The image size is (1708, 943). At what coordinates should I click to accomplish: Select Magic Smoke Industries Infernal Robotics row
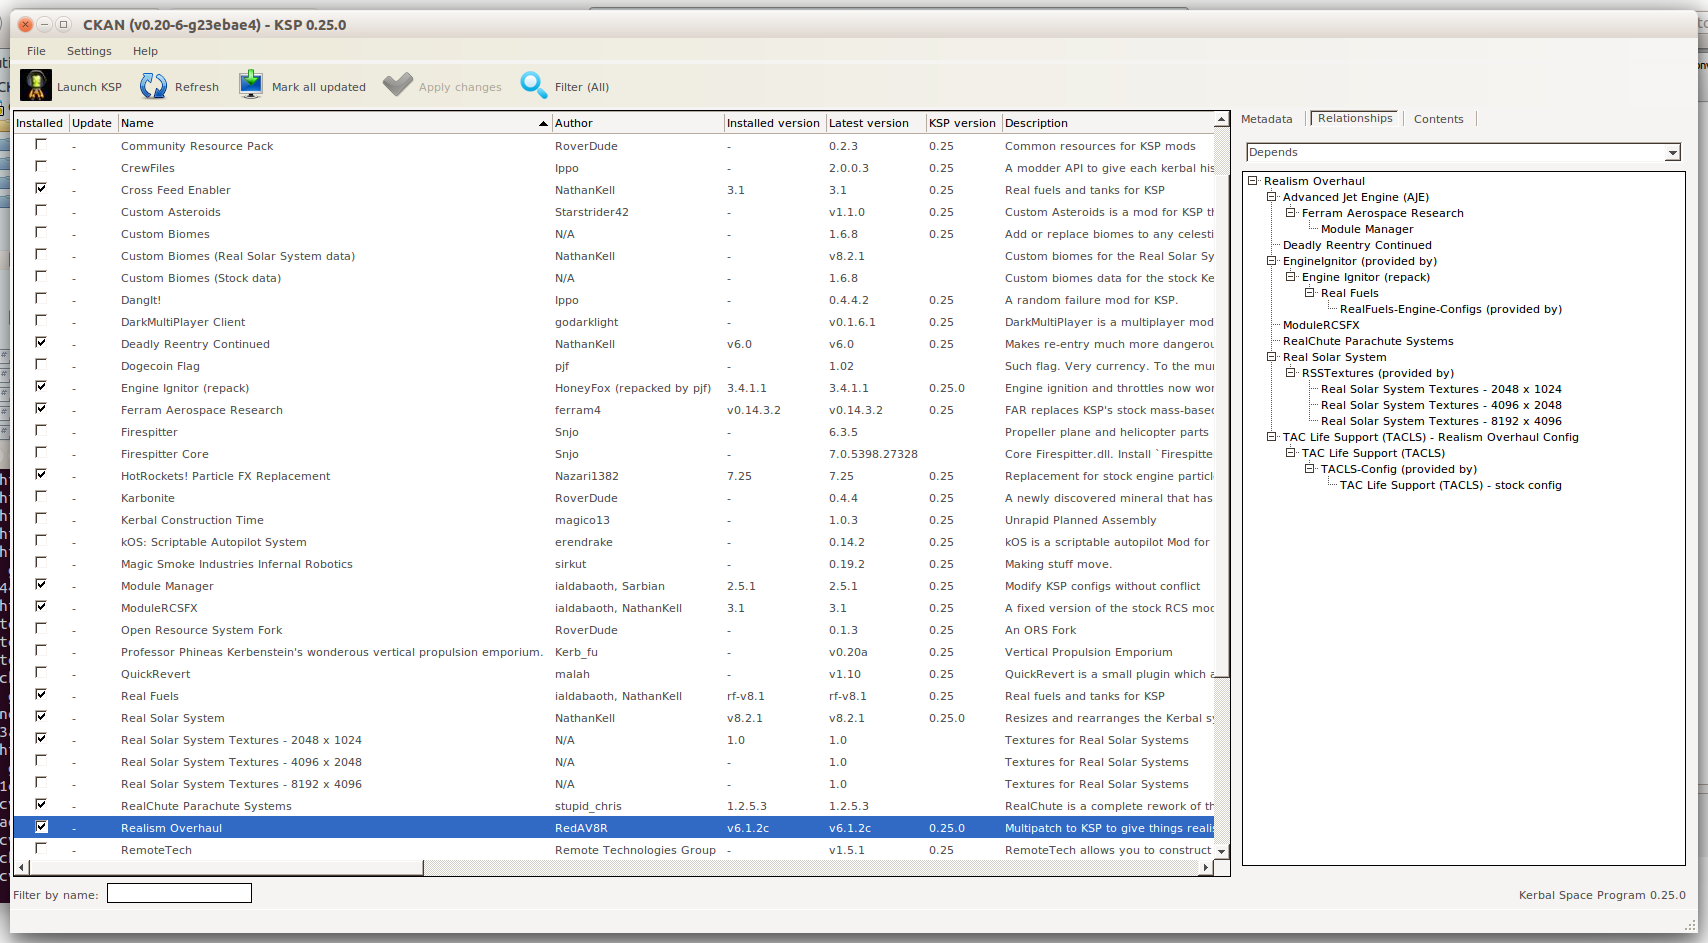613,564
